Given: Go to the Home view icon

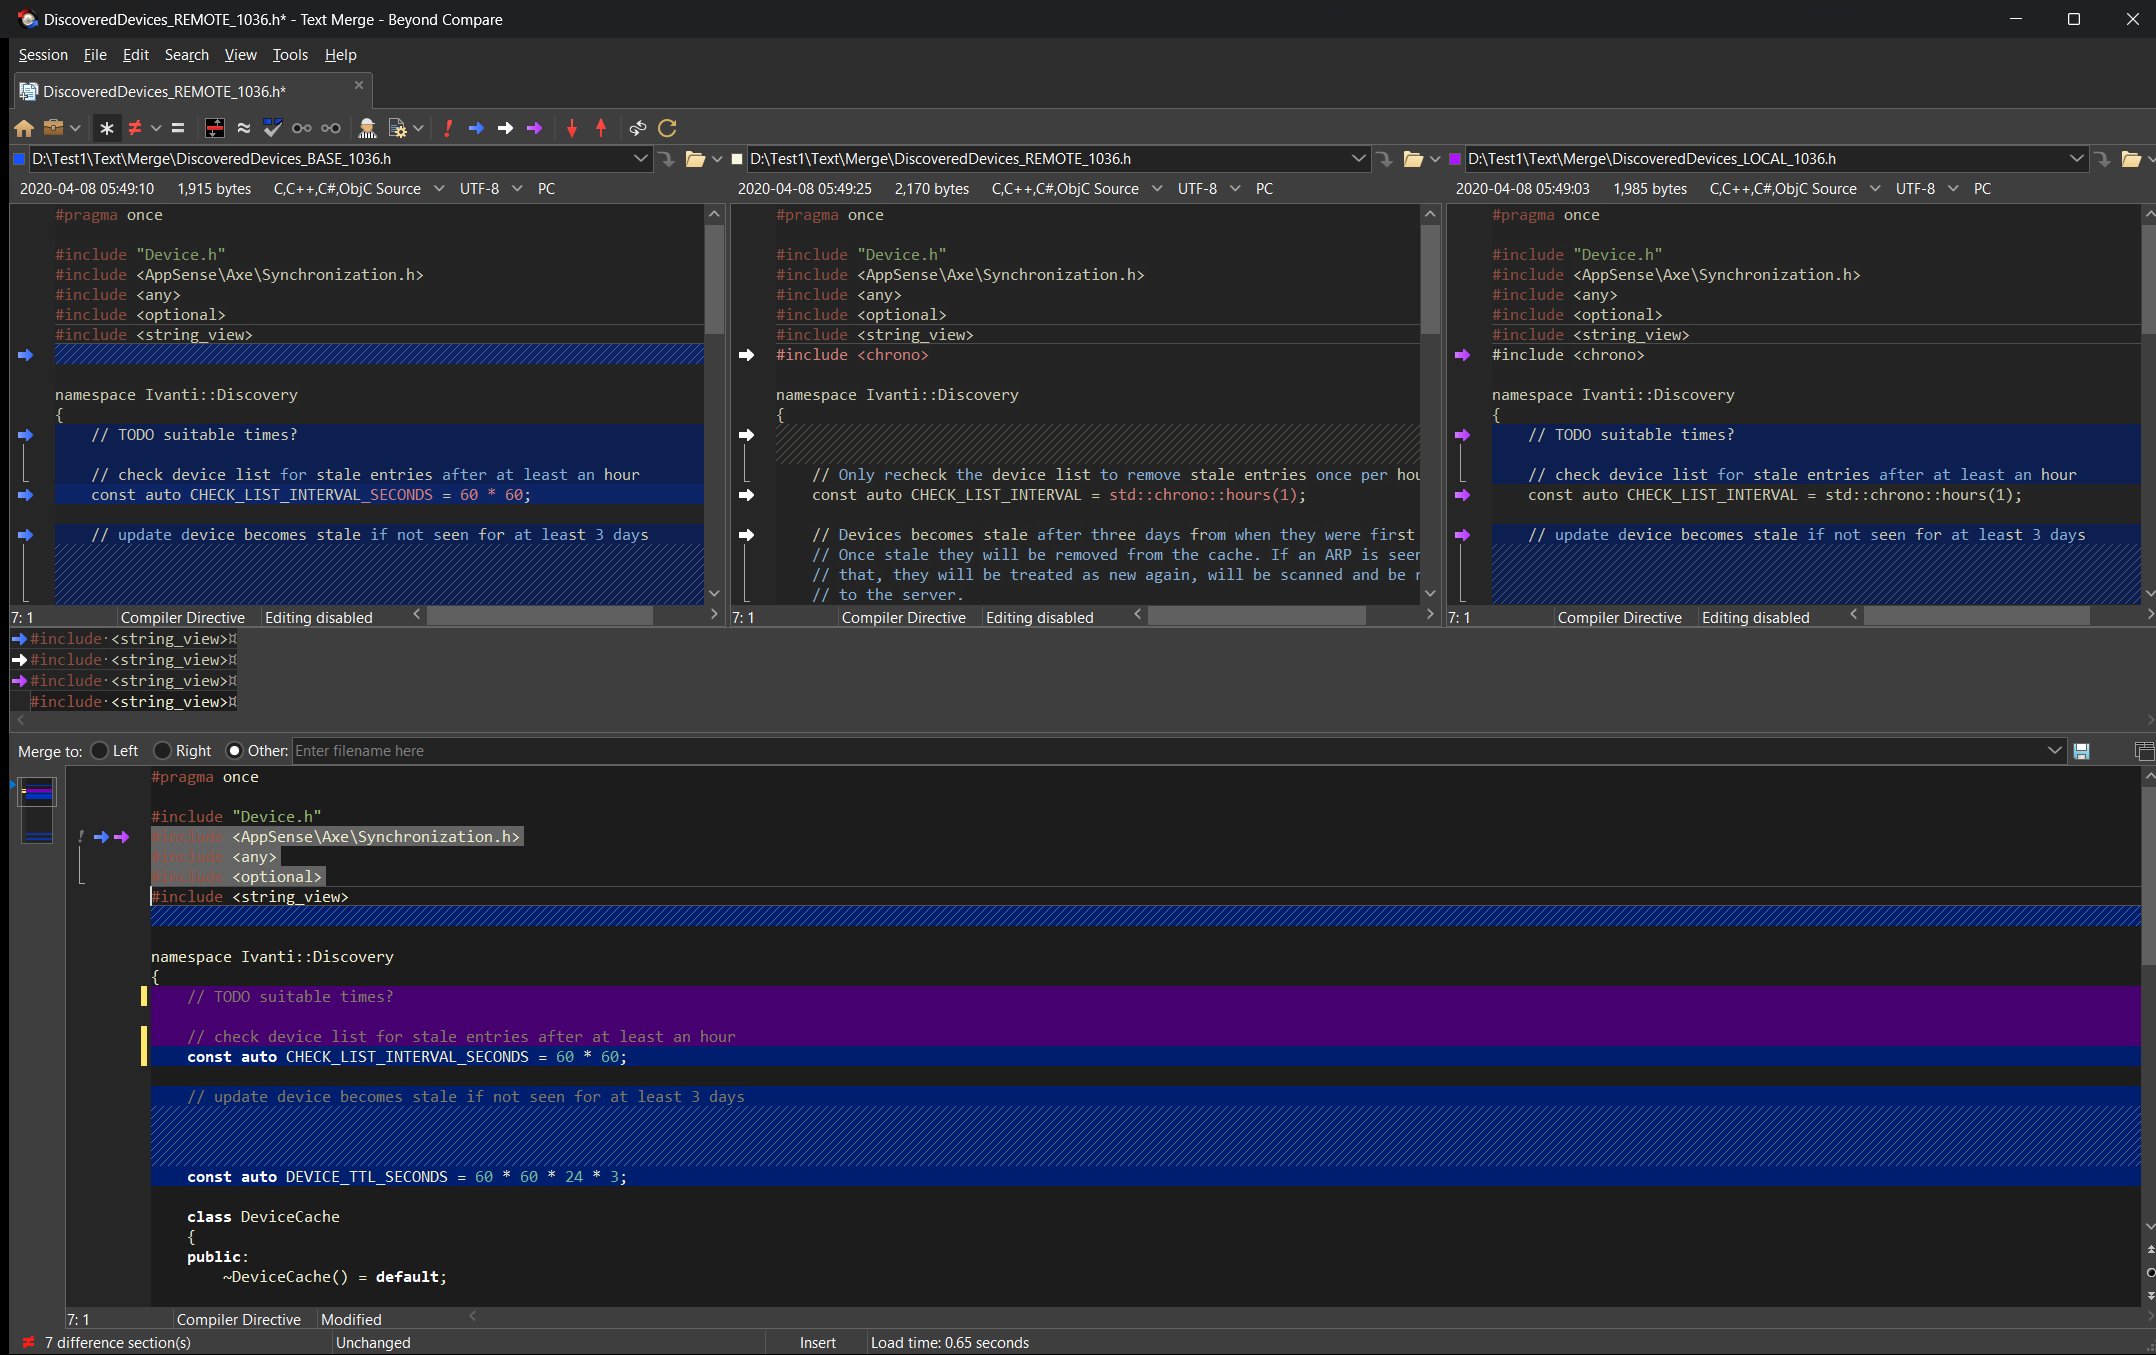Looking at the screenshot, I should click(x=25, y=128).
